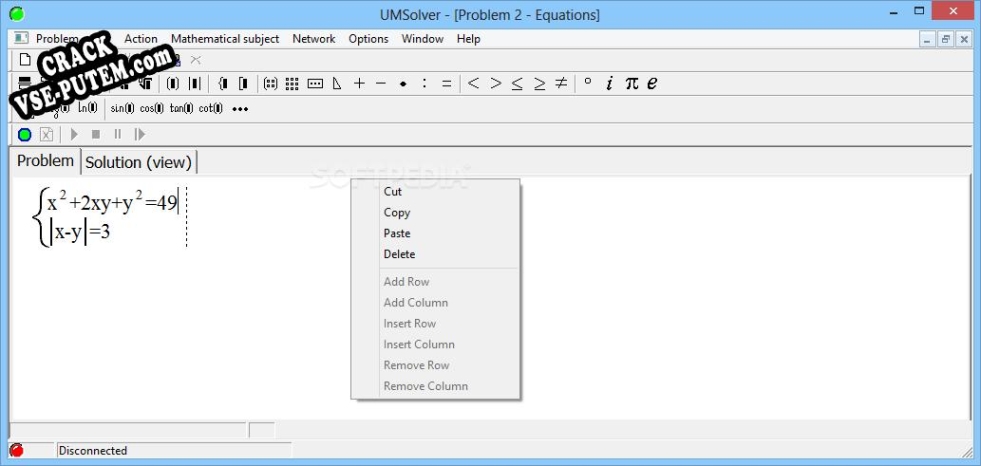Viewport: 981px width, 466px height.
Task: Open the Options menu
Action: (x=369, y=39)
